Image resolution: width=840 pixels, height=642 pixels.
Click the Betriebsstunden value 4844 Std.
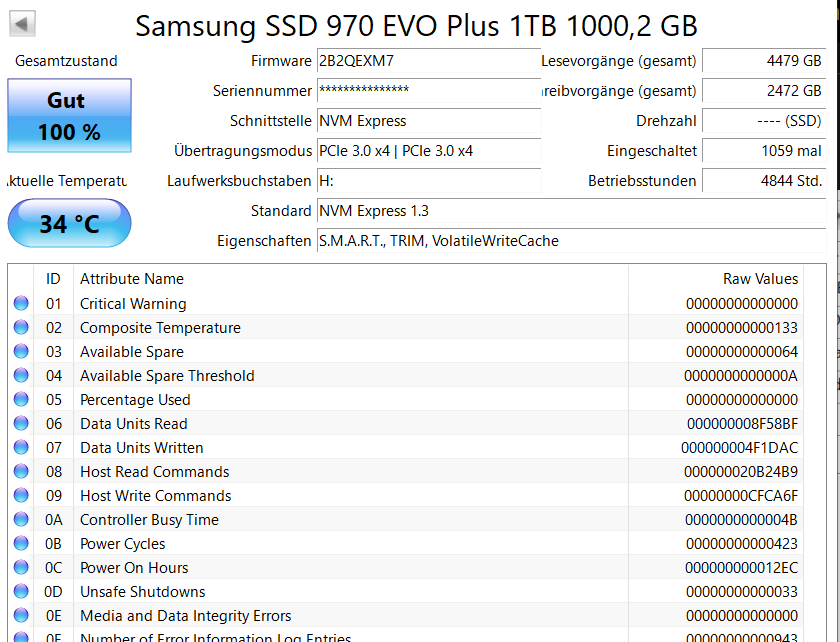764,181
